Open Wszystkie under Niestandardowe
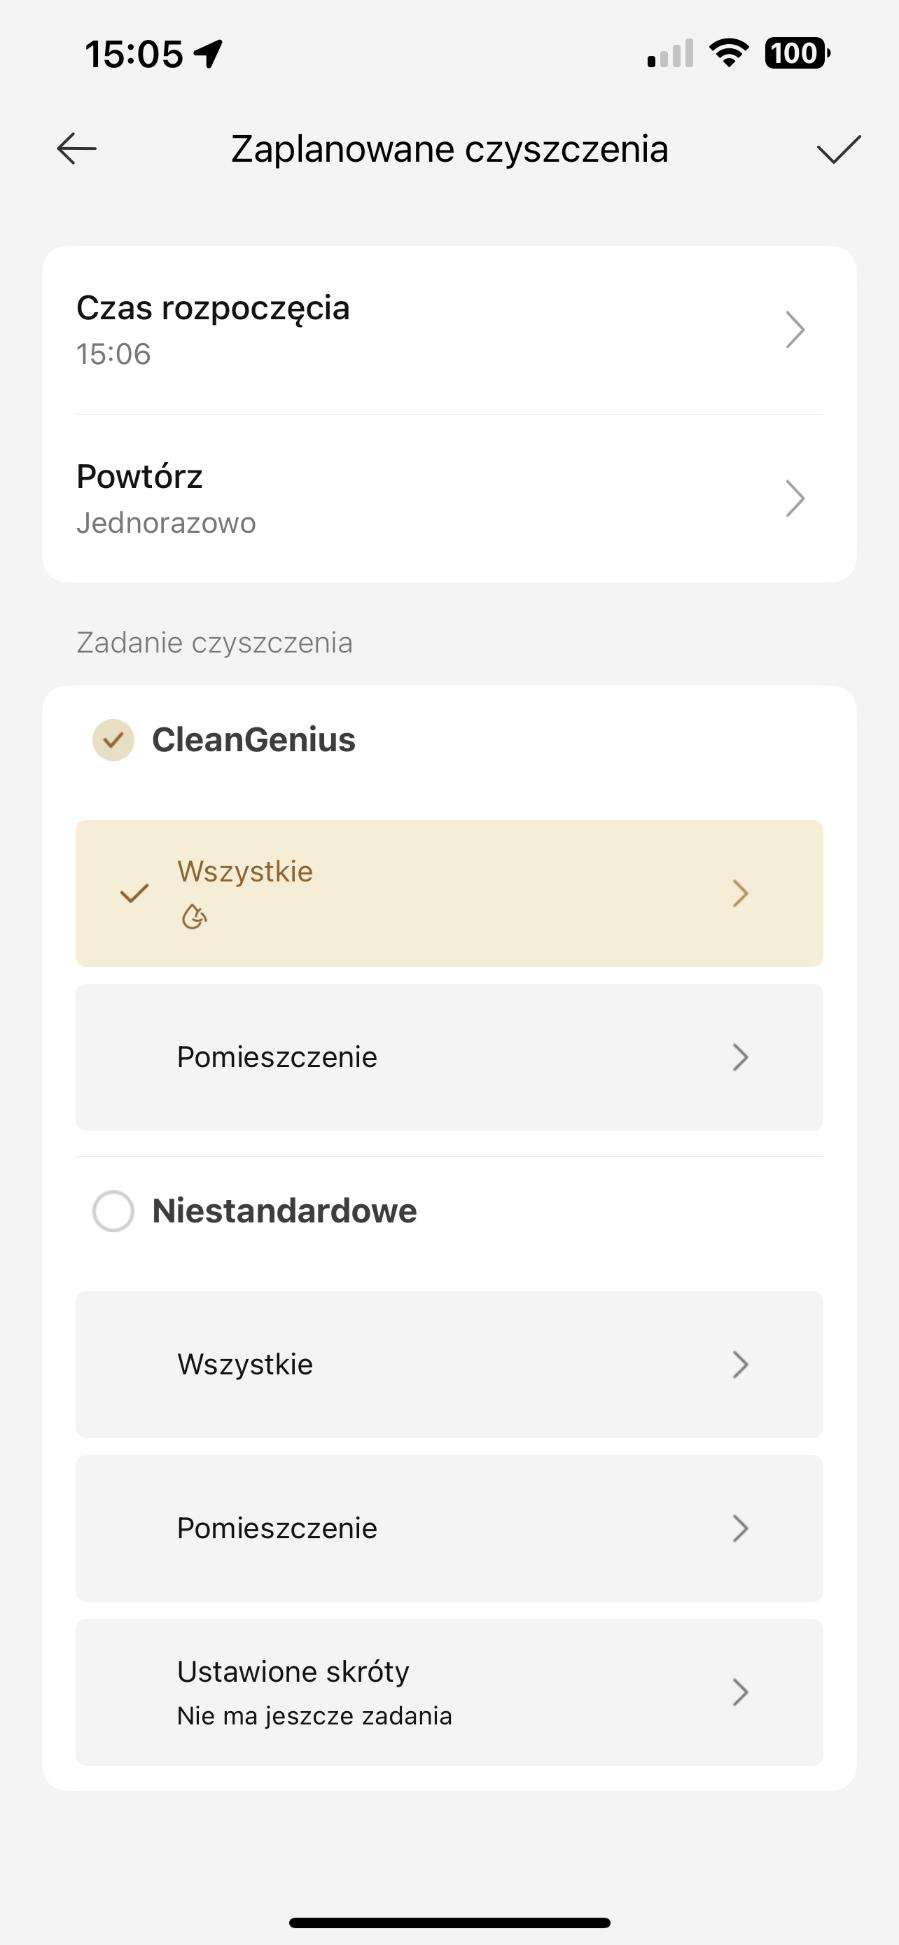Image resolution: width=899 pixels, height=1945 pixels. [449, 1364]
